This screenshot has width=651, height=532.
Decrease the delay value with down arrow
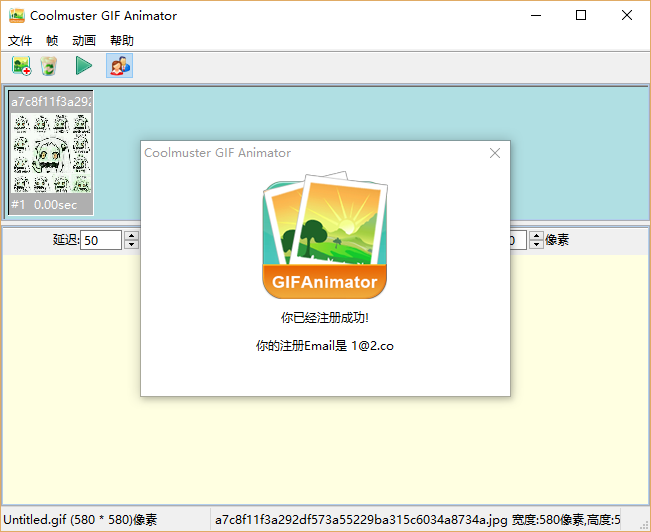point(131,244)
